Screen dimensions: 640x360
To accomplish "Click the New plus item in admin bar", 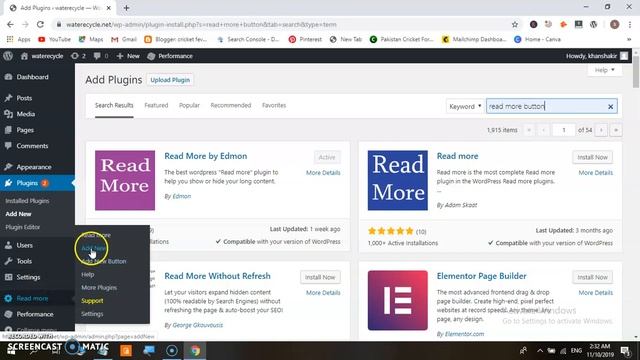I will coord(128,56).
